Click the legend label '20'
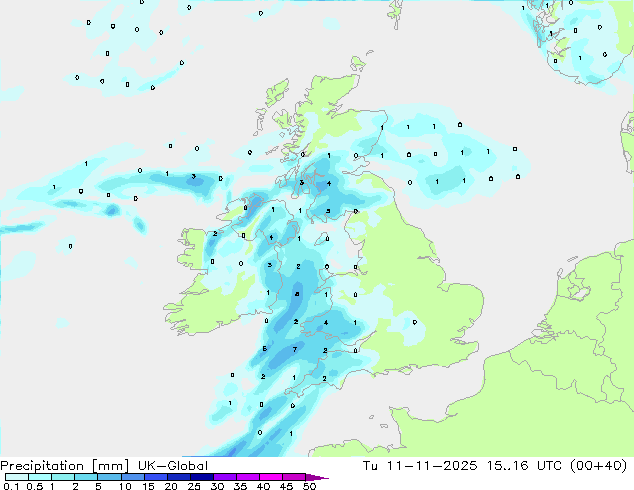This screenshot has width=634, height=490. (171, 486)
